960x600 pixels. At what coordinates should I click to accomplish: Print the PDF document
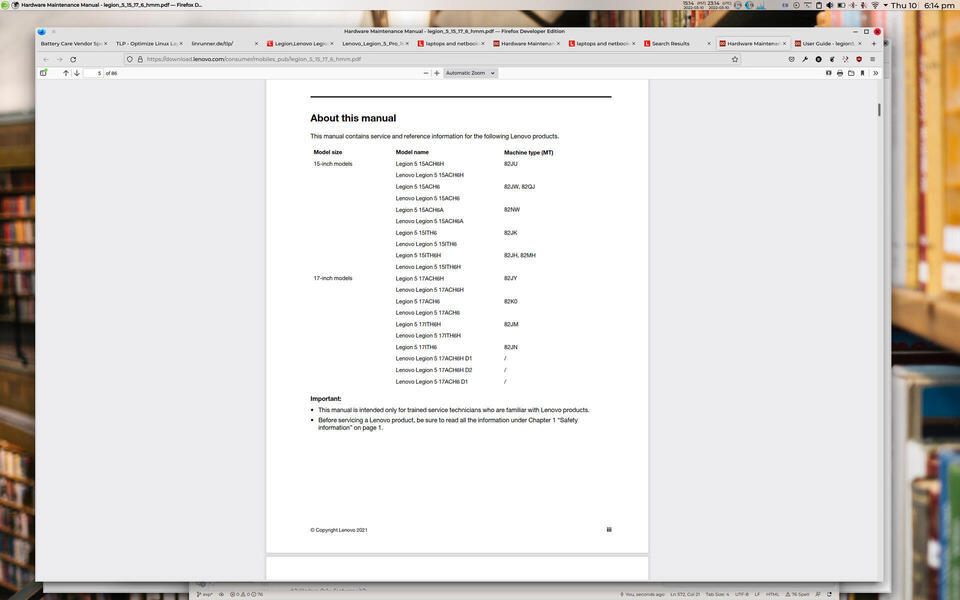point(839,73)
